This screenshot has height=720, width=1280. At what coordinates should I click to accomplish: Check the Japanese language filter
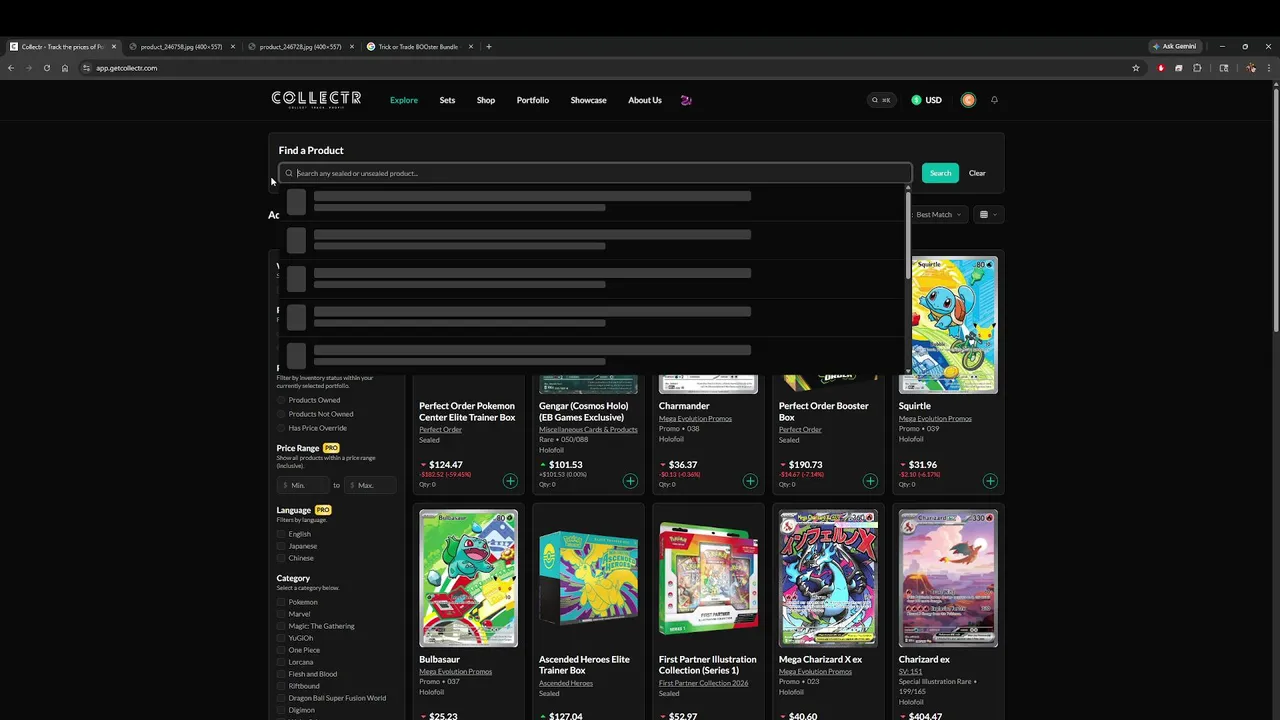(281, 546)
